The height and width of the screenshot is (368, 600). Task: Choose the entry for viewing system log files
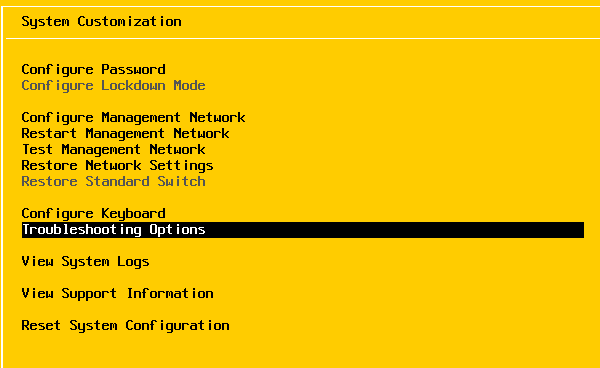coord(85,262)
